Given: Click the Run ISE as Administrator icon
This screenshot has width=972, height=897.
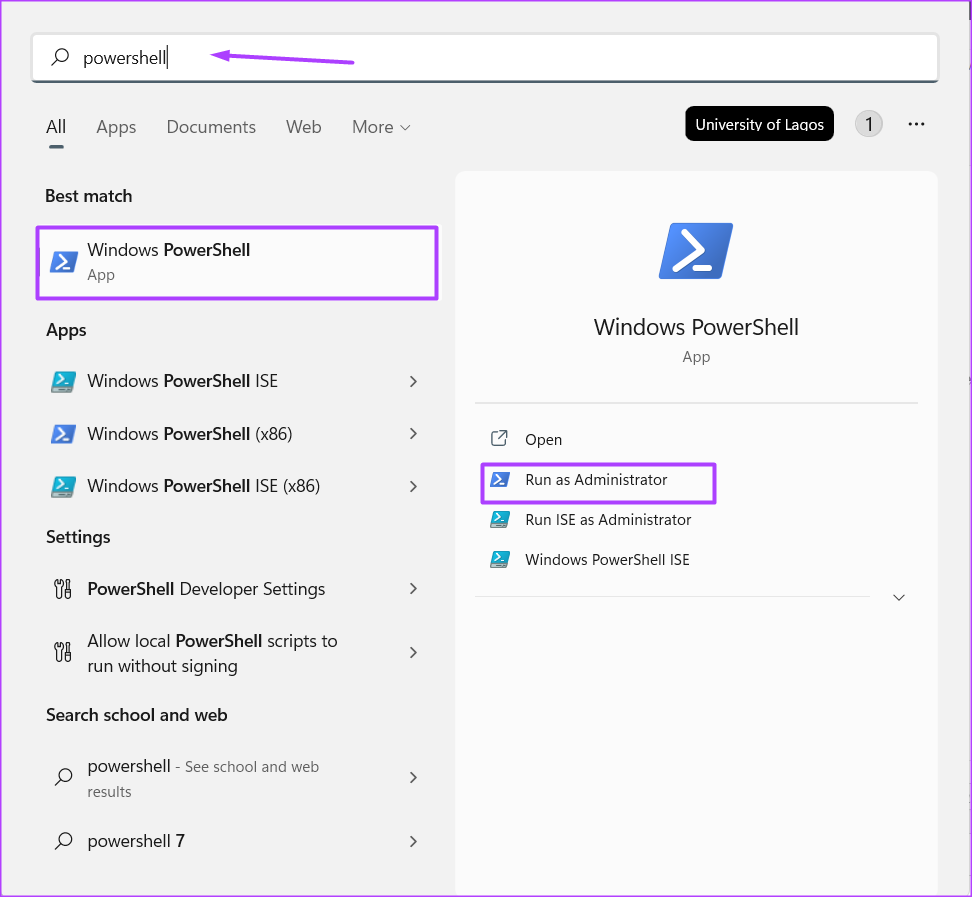Looking at the screenshot, I should pyautogui.click(x=500, y=519).
